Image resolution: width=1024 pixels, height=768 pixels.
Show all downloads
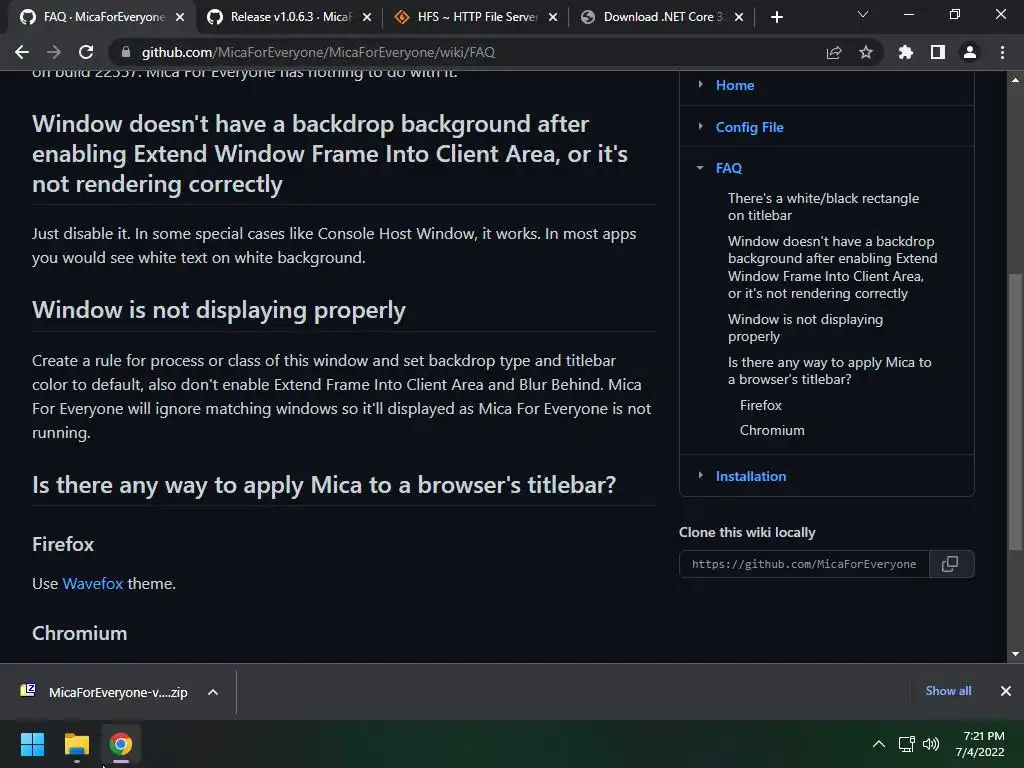click(948, 690)
